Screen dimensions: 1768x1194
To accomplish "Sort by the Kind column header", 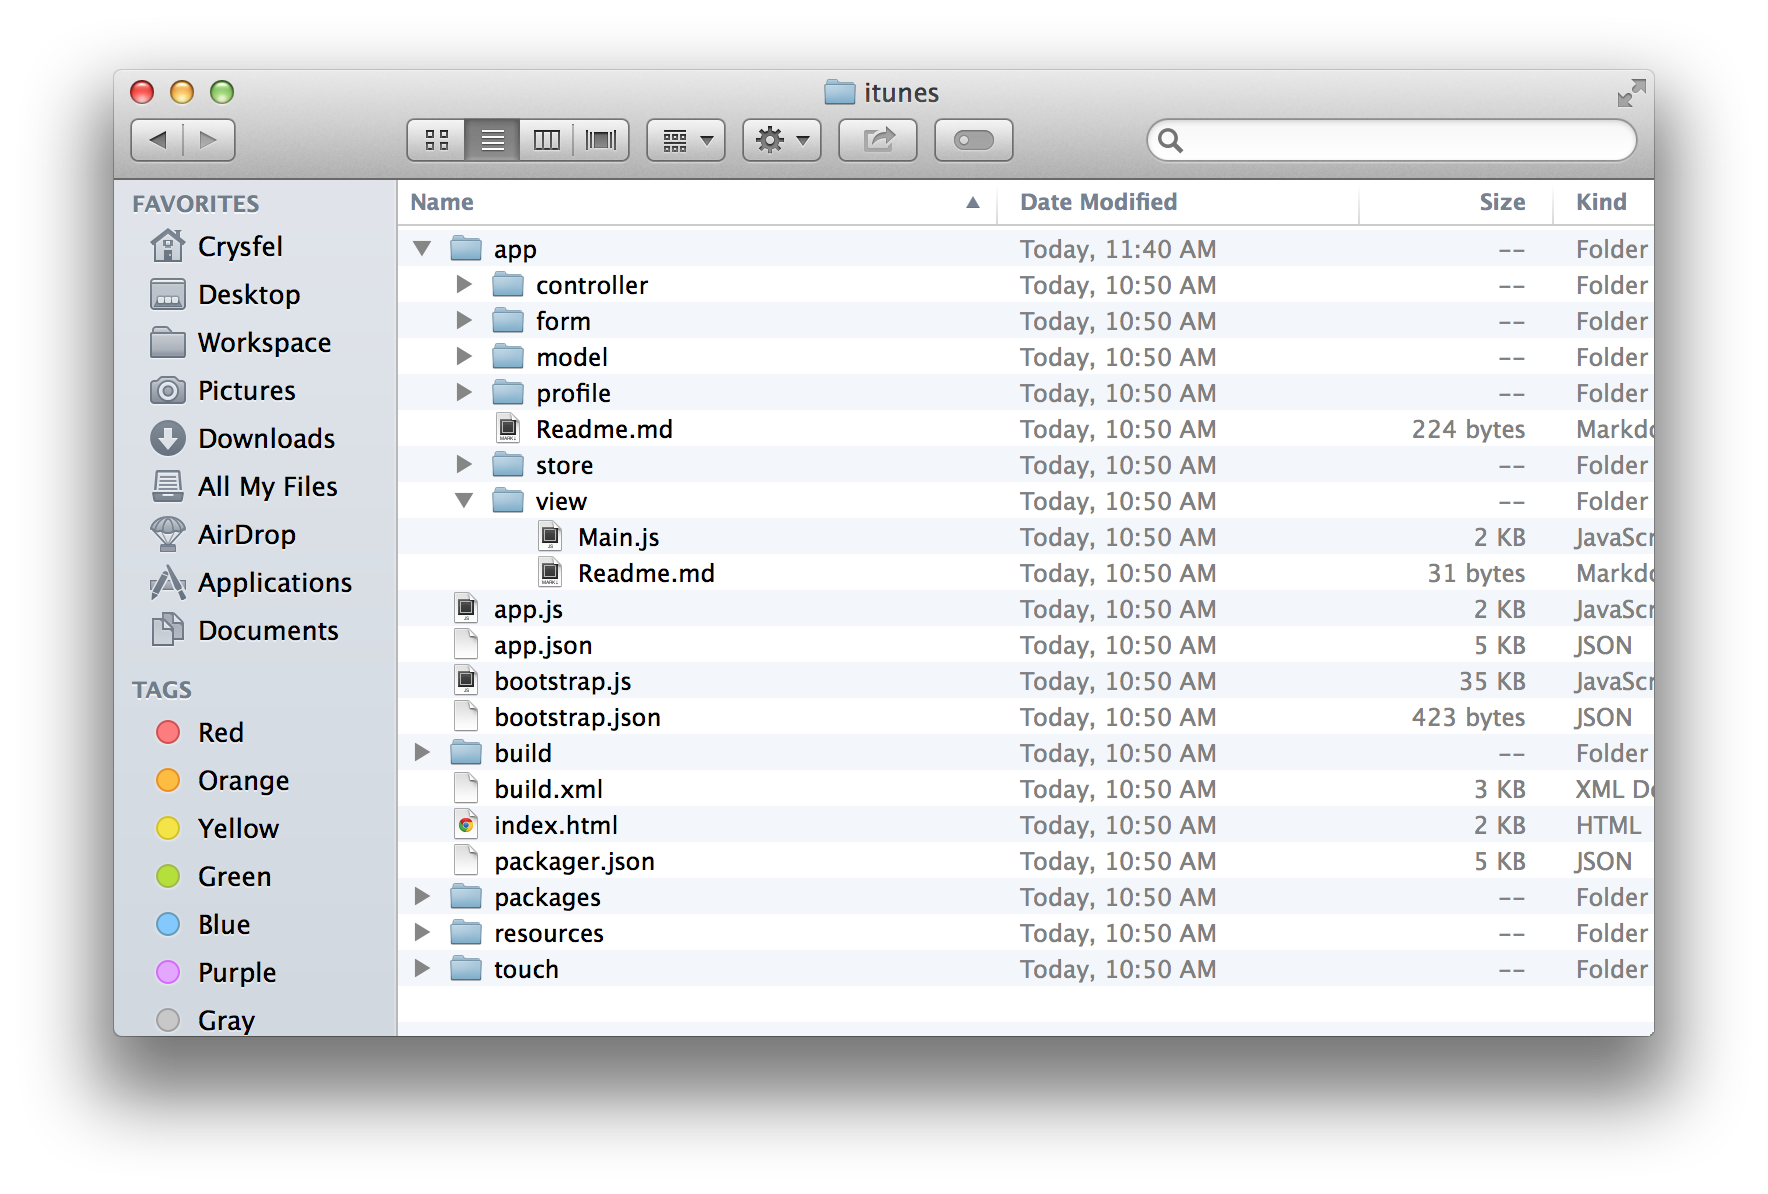I will click(1603, 202).
